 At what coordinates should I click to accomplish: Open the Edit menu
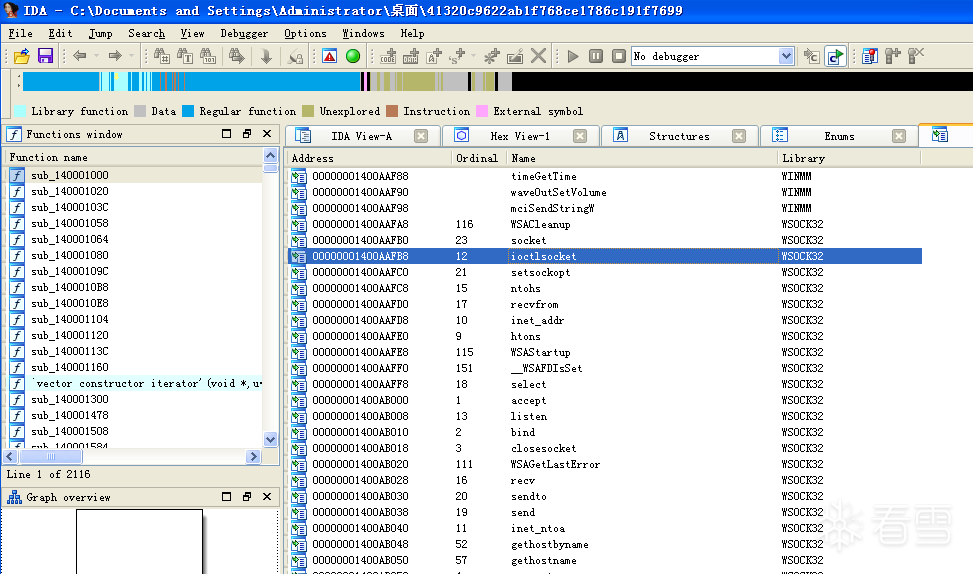click(x=60, y=34)
